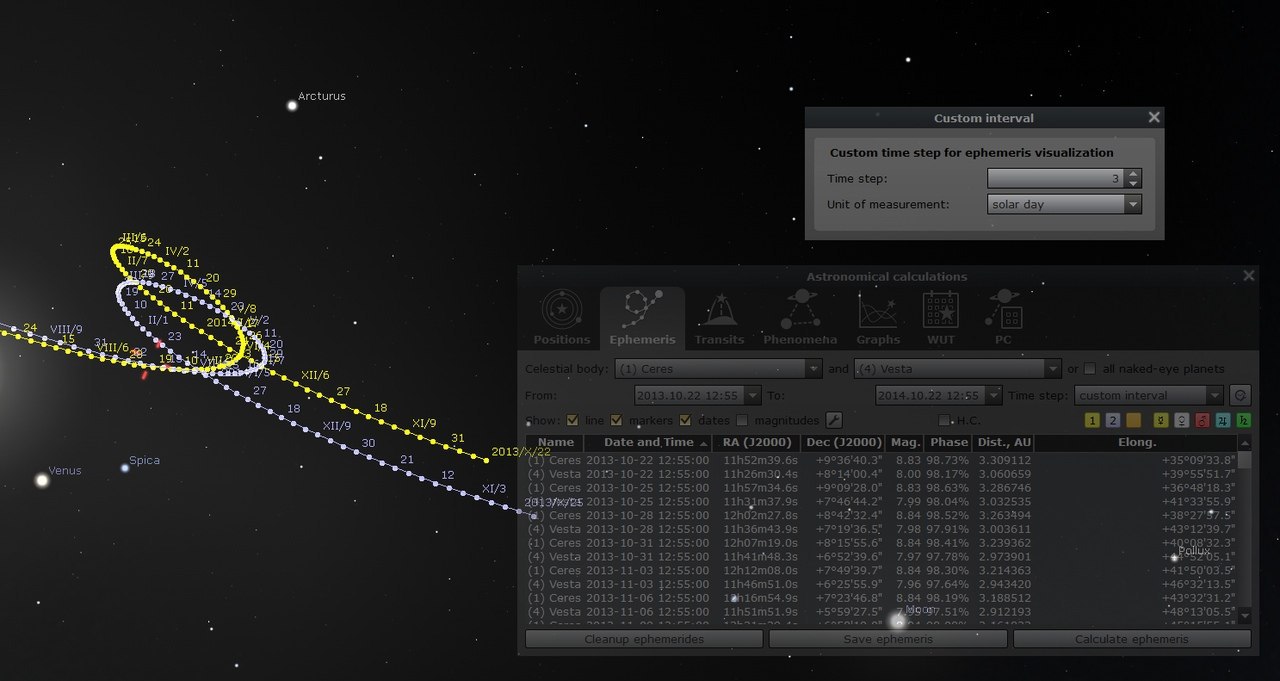The width and height of the screenshot is (1280, 681).
Task: Pick the yellow color swatch labeled 1
Action: 1092,420
